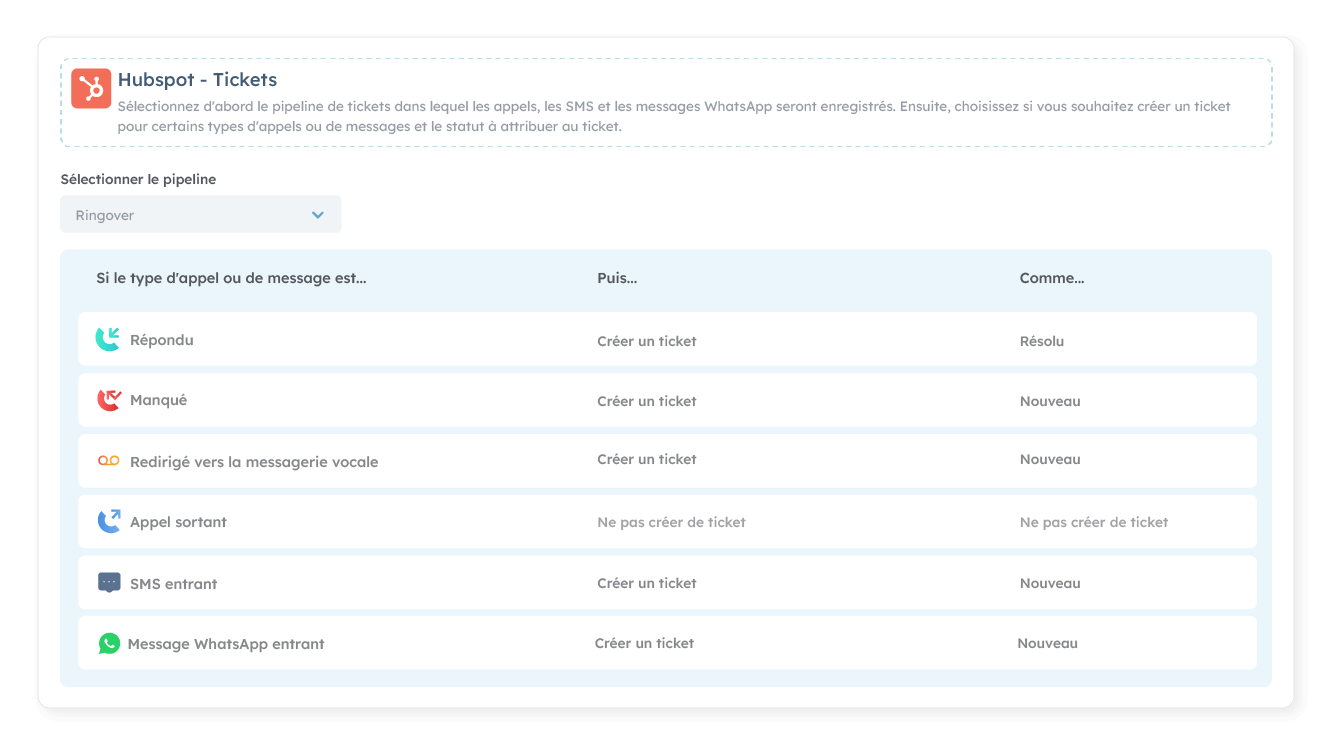Click the 'Message WhatsApp entrant' label
Image resolution: width=1332 pixels, height=746 pixels.
[x=226, y=644]
